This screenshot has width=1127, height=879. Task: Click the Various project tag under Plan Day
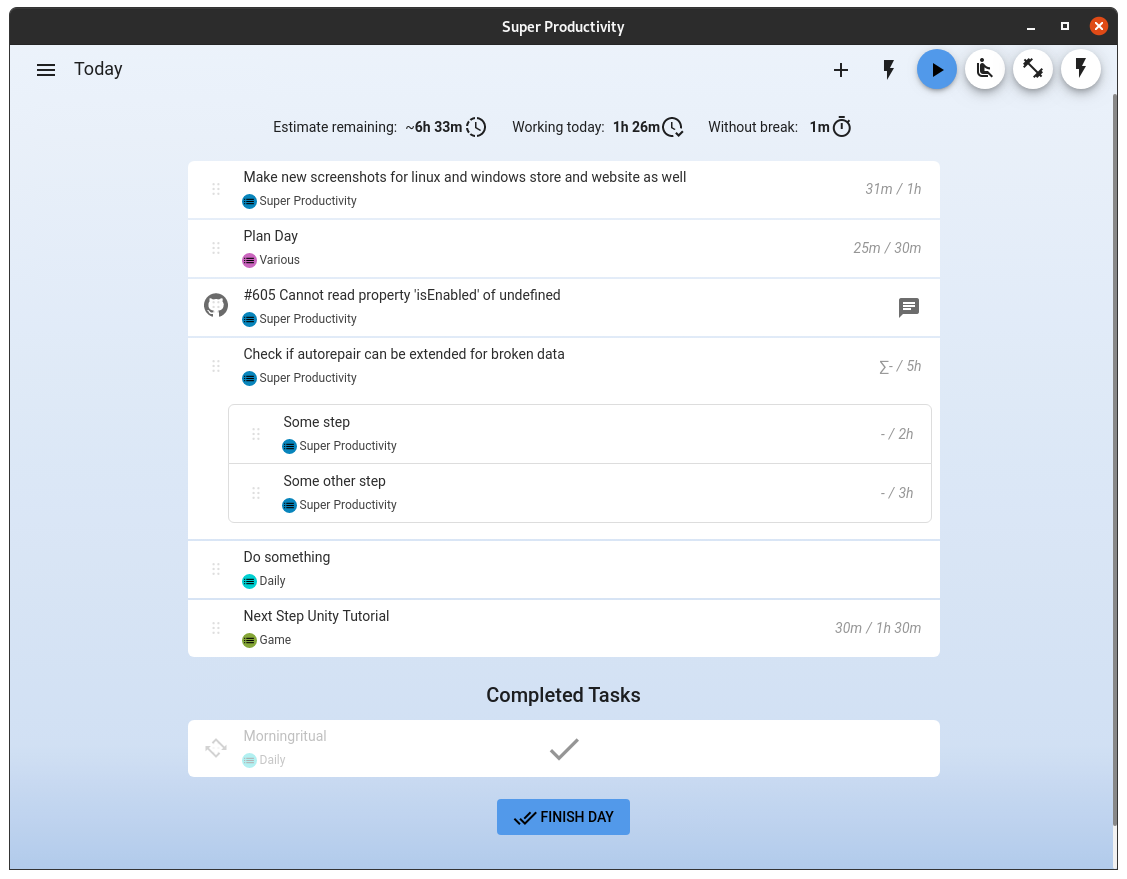[271, 259]
